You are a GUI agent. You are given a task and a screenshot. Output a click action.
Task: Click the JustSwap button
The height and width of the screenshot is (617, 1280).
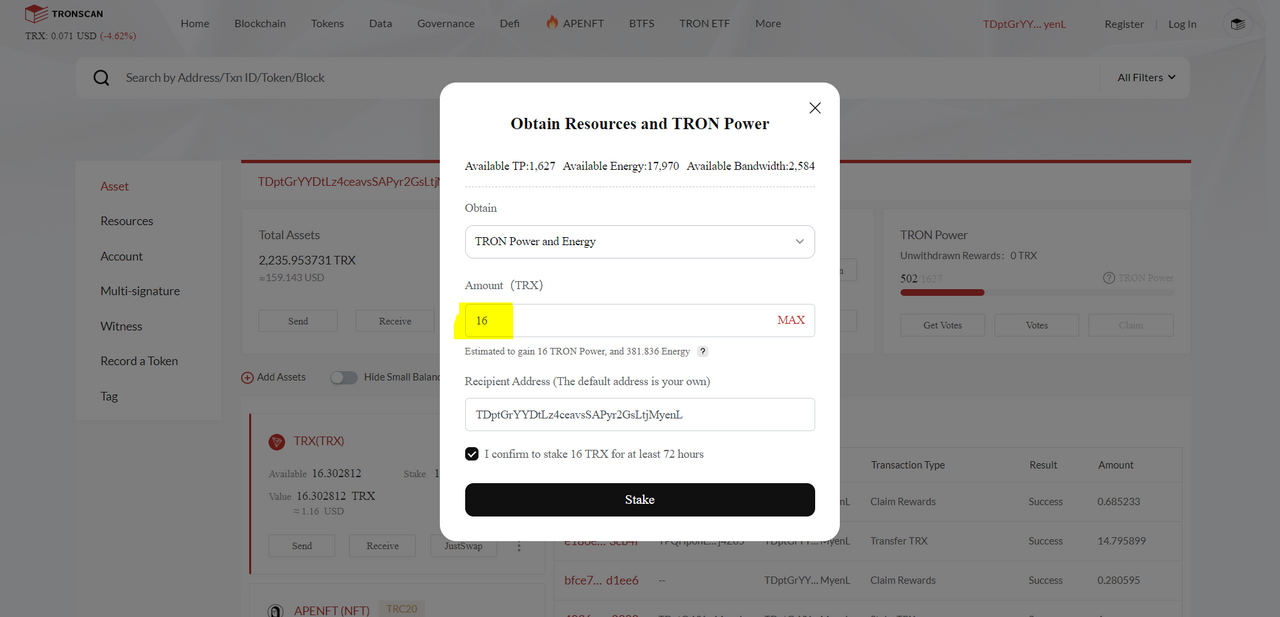point(463,546)
